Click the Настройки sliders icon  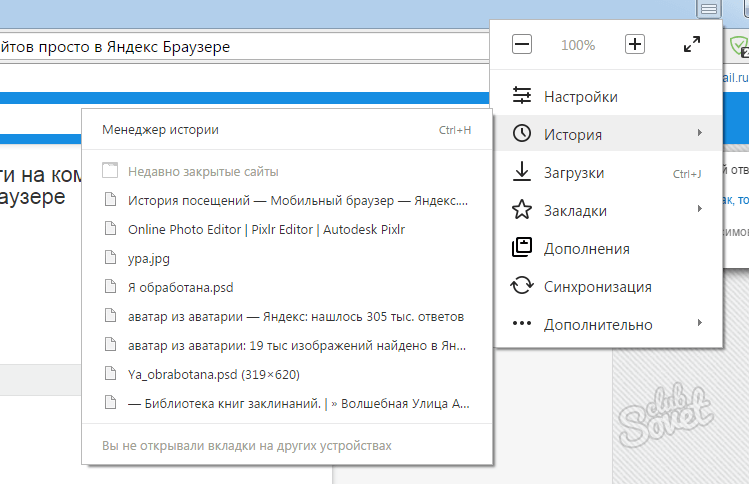[522, 97]
